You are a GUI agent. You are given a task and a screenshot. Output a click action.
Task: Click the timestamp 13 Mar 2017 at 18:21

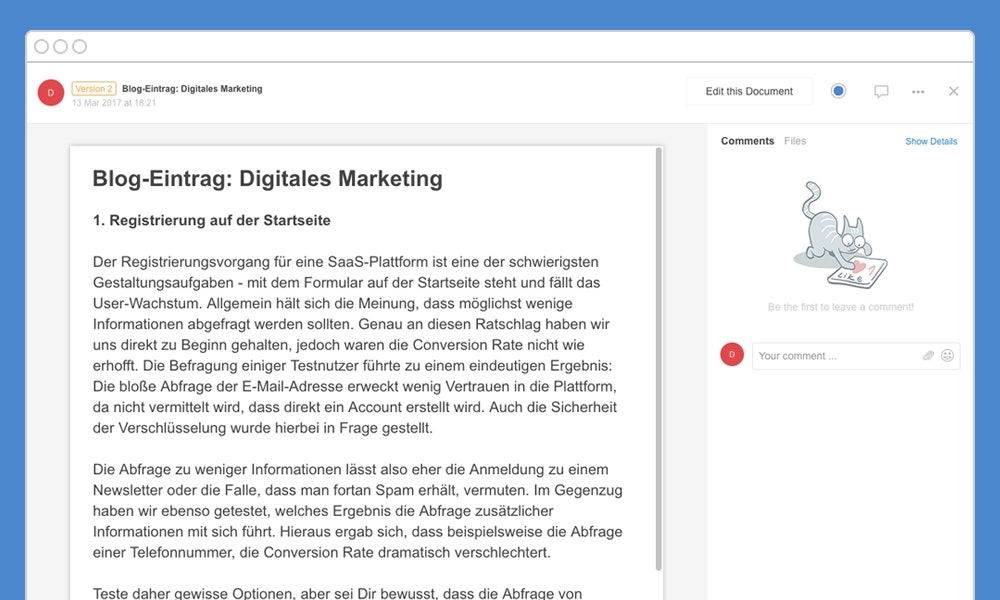(x=114, y=103)
